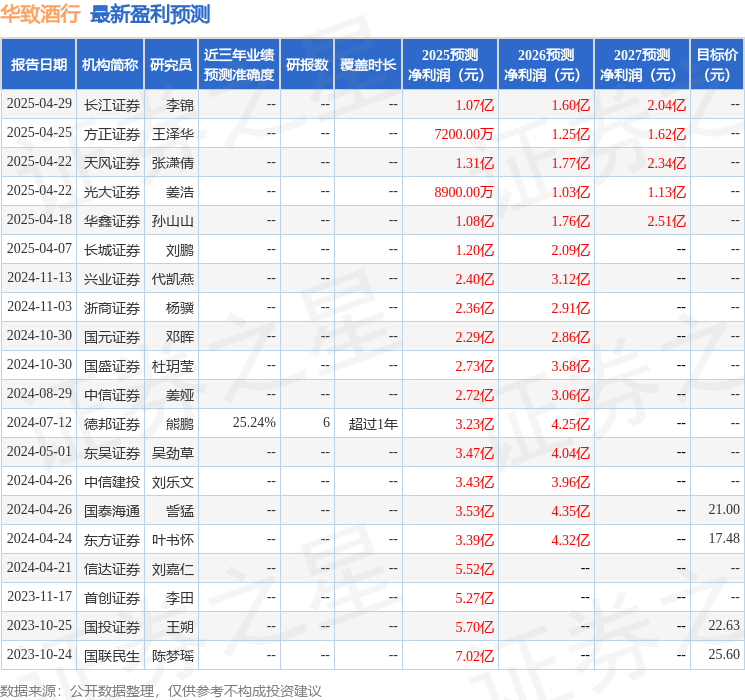Select the 首创证券 institution cell
The width and height of the screenshot is (745, 700).
pyautogui.click(x=112, y=598)
